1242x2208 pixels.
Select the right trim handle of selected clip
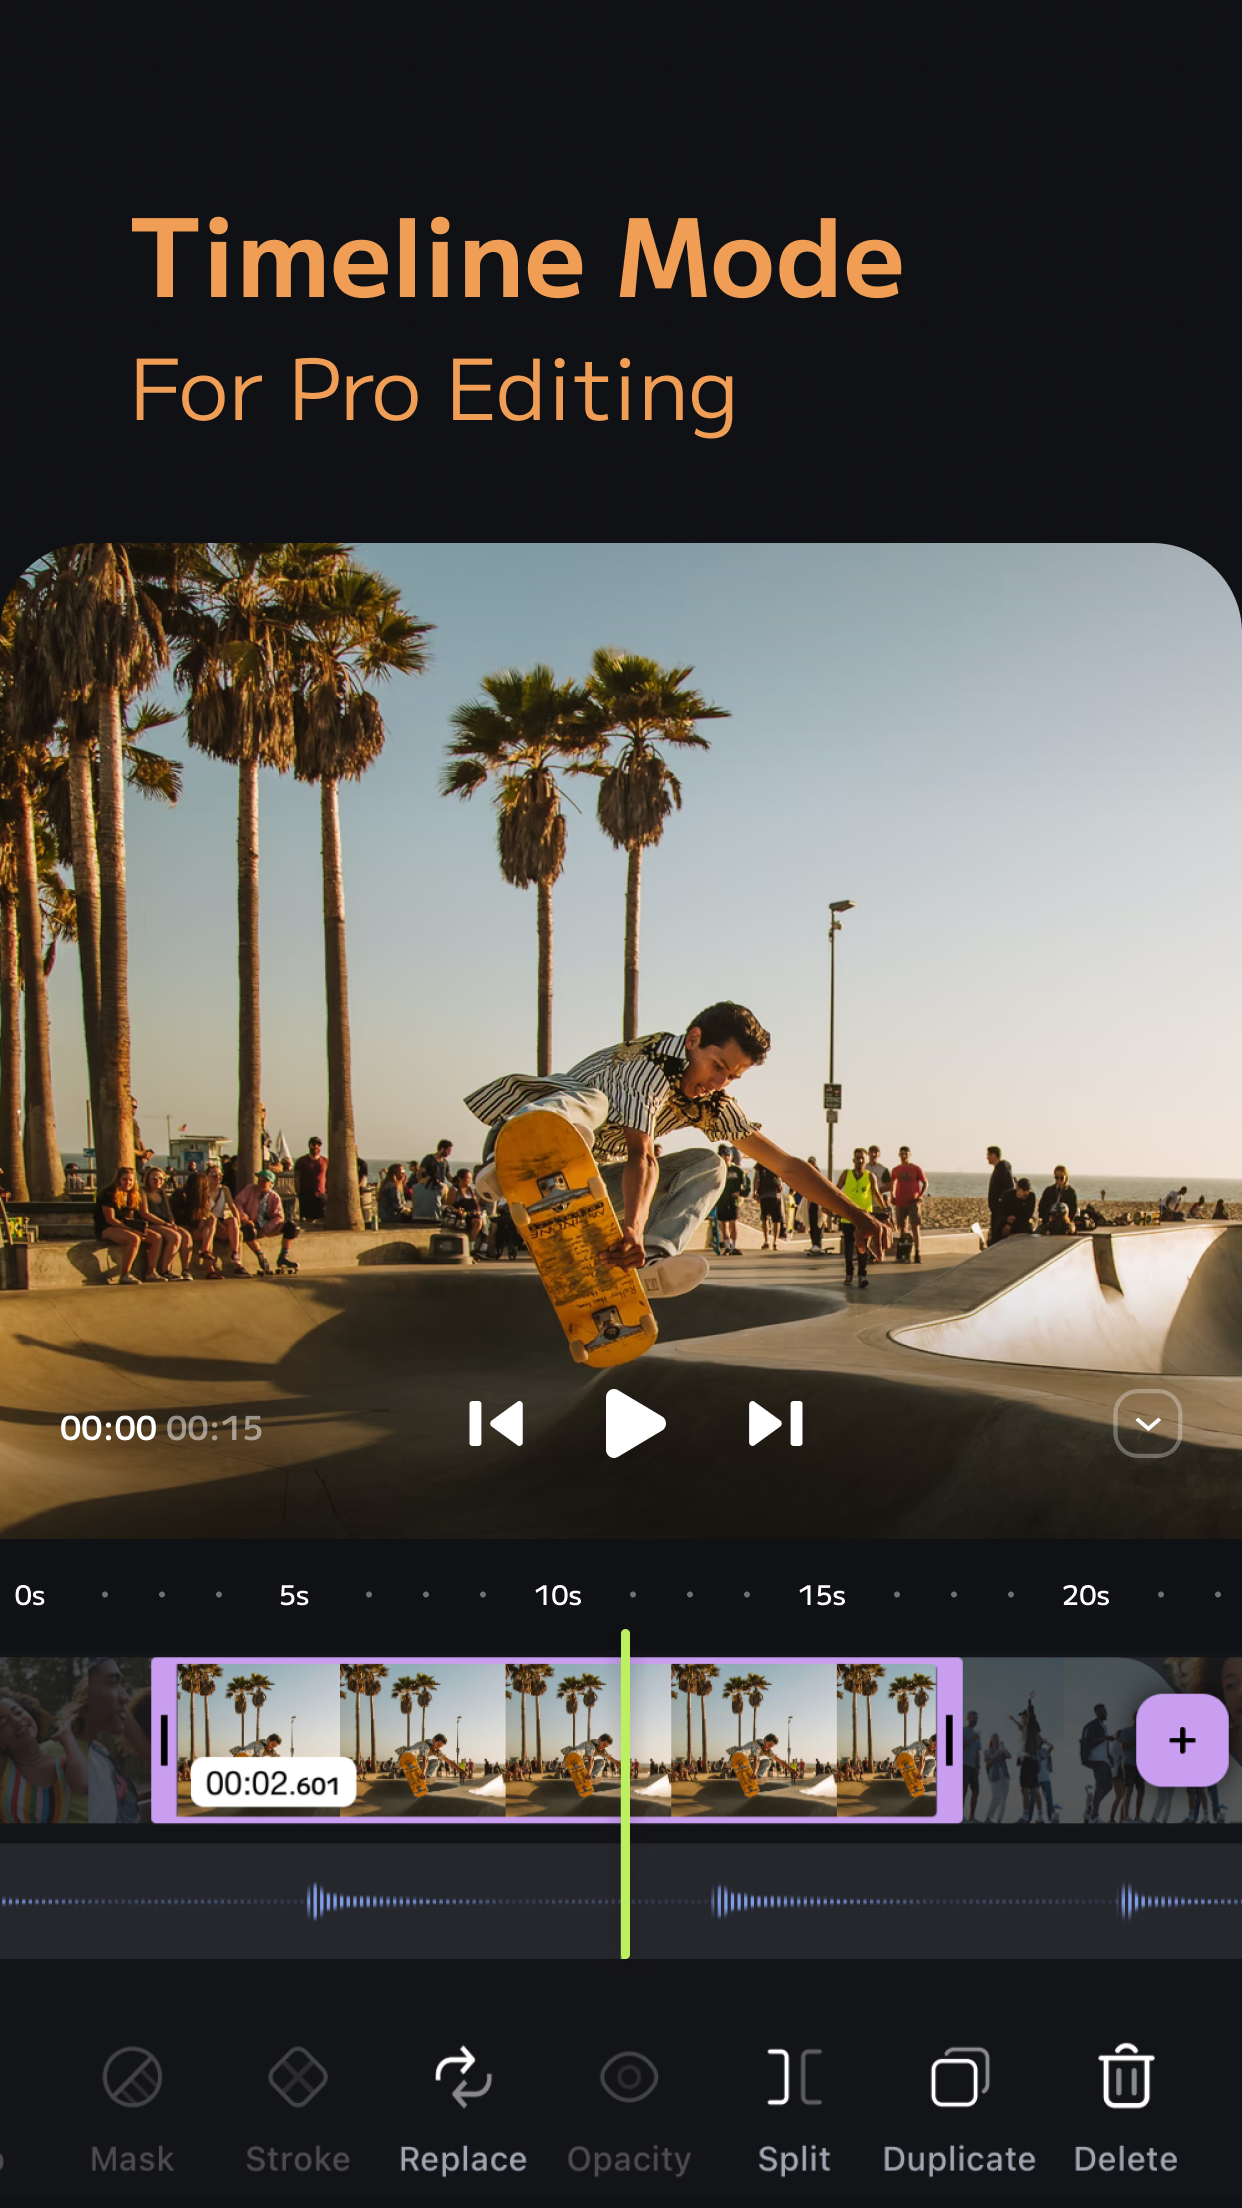click(x=949, y=1740)
